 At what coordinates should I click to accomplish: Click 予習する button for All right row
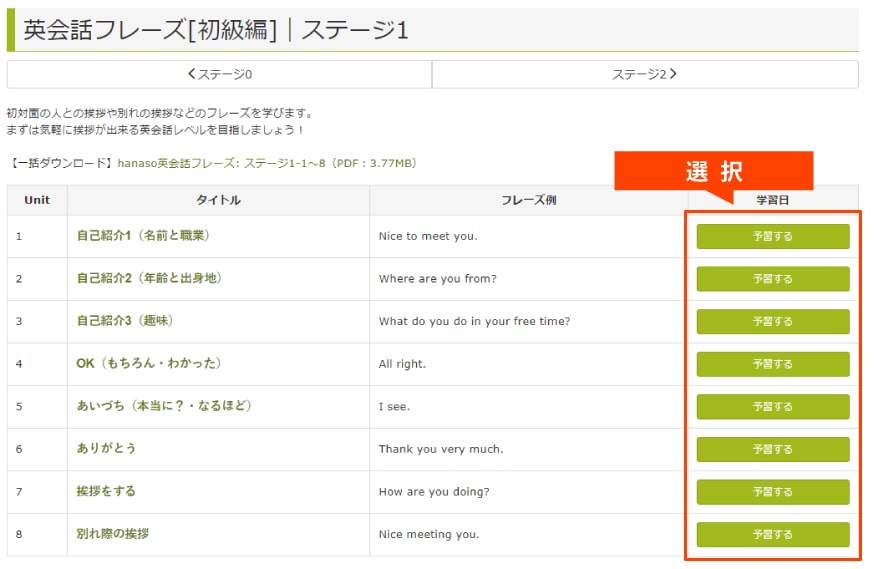(x=773, y=364)
